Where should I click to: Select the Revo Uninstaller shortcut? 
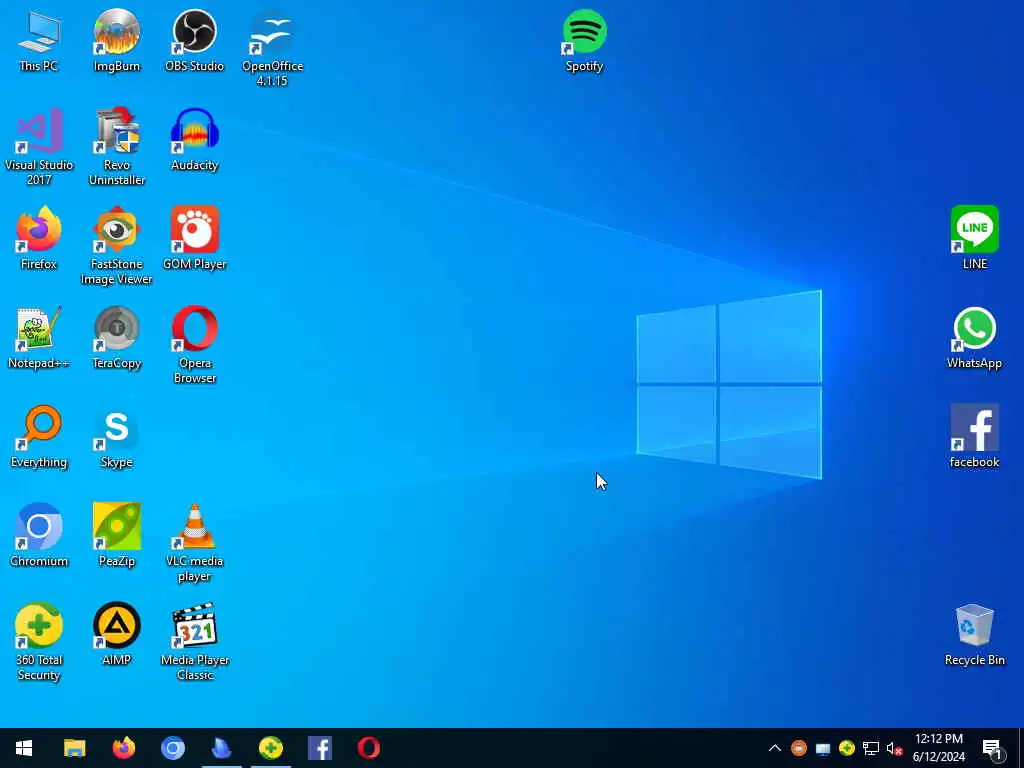[116, 147]
